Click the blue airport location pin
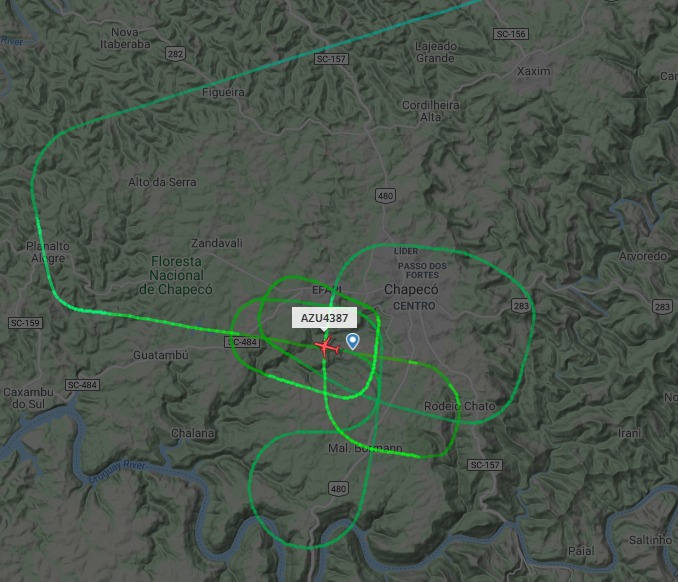 pos(353,341)
